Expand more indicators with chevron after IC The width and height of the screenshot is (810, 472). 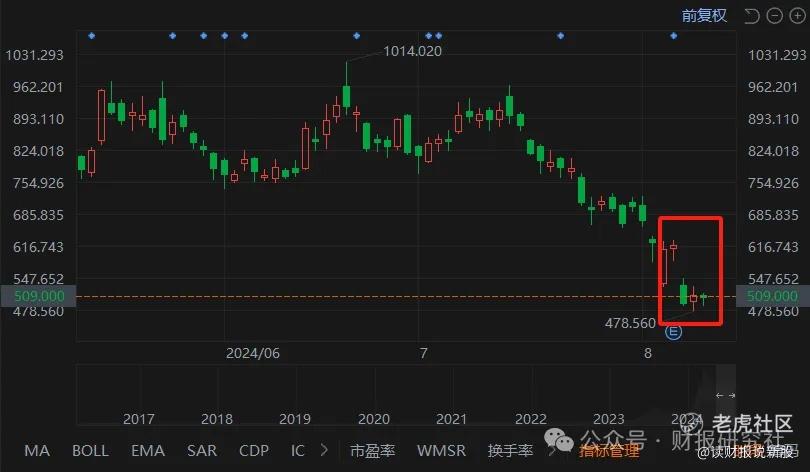(x=324, y=450)
